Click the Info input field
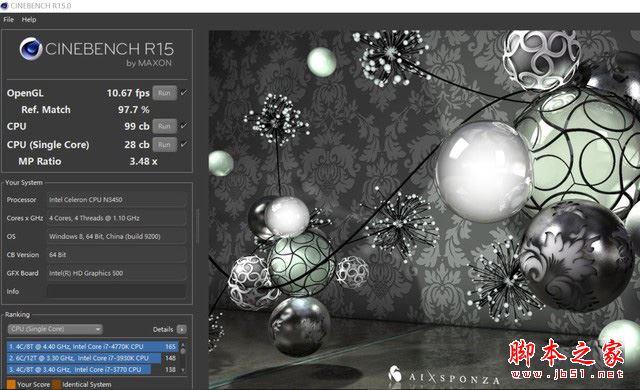This screenshot has width=640, height=390. click(116, 291)
